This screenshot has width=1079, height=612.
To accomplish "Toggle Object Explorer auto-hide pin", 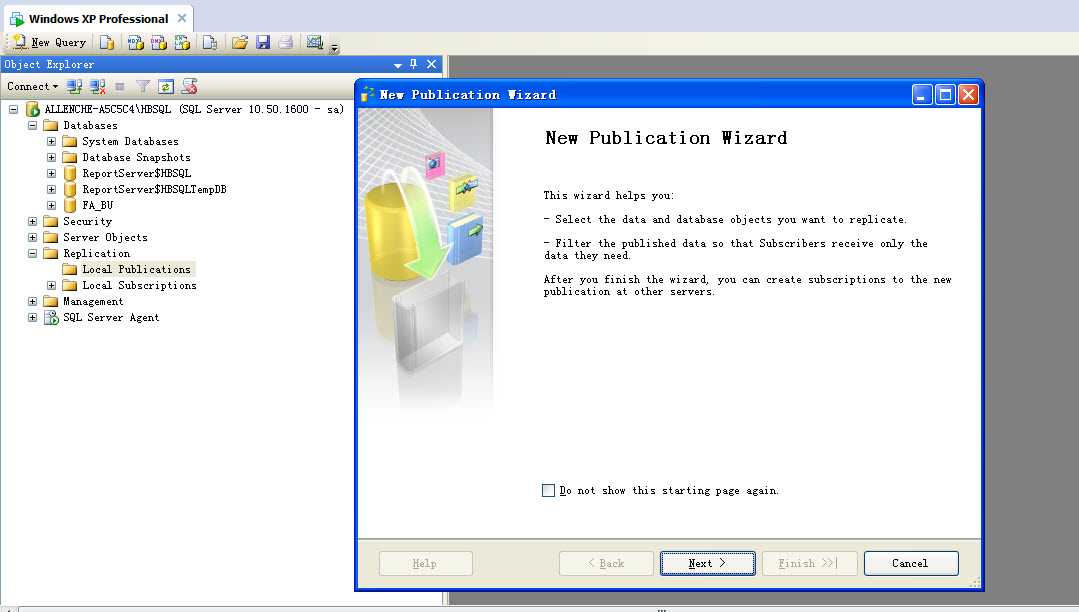I will click(x=414, y=64).
